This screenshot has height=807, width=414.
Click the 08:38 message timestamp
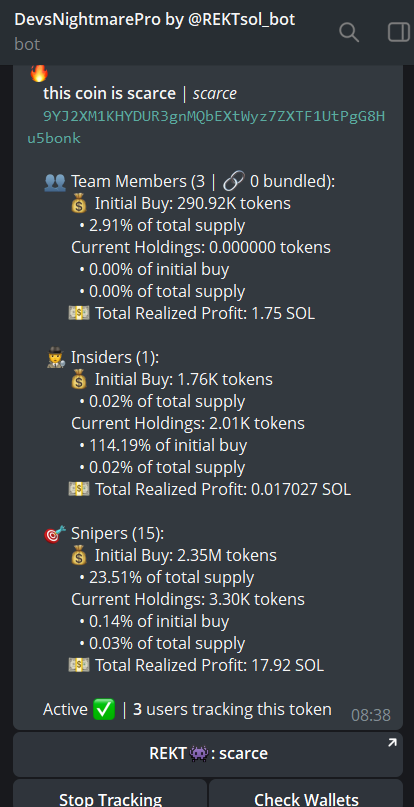tap(371, 715)
